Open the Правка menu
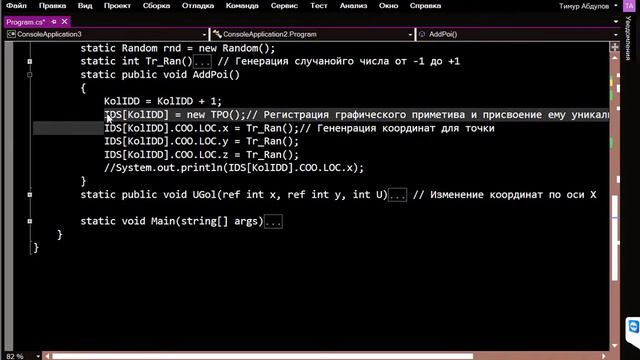The image size is (640, 360). 52,6
